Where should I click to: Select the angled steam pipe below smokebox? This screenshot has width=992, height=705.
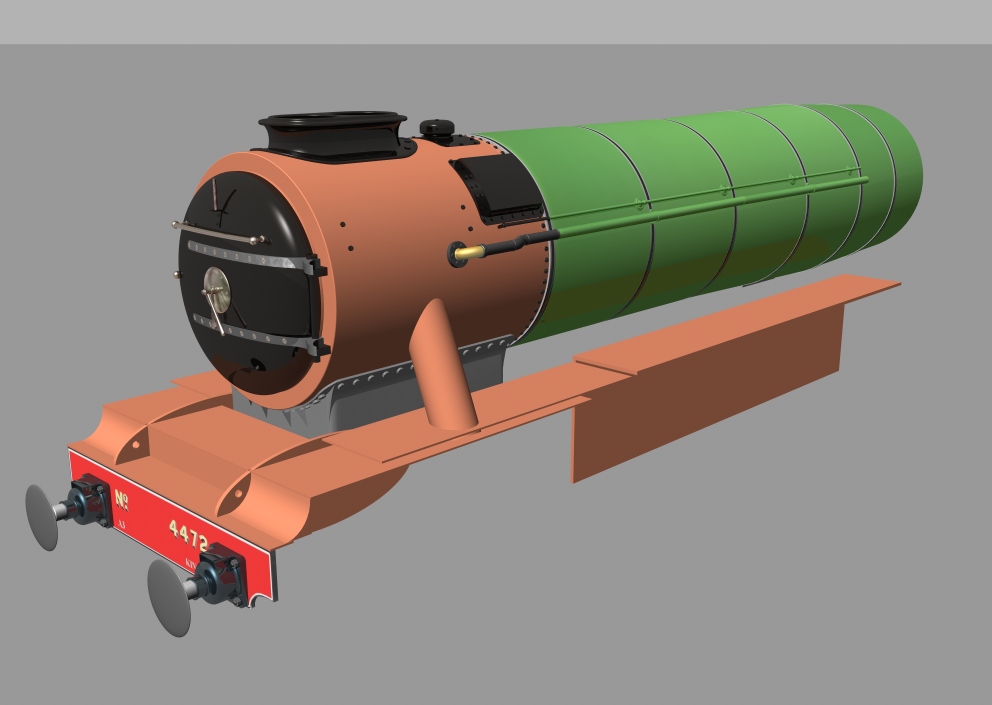(443, 363)
